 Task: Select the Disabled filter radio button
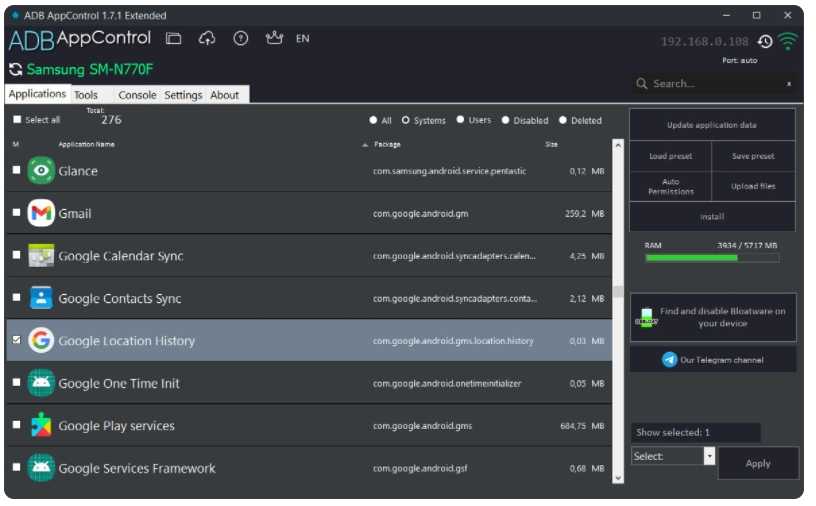[506, 120]
